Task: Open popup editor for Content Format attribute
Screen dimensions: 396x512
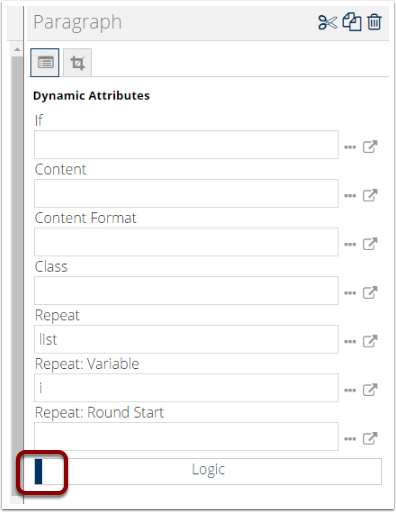Action: click(370, 244)
